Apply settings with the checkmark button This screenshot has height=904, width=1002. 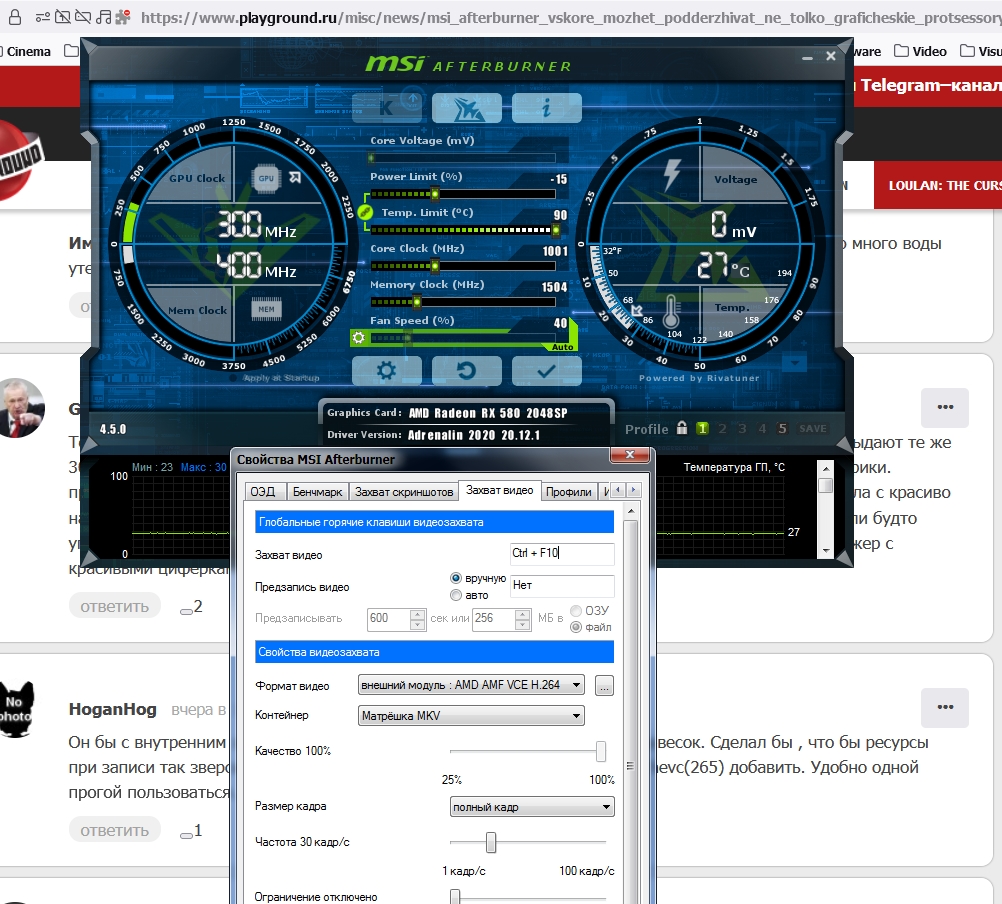point(546,370)
